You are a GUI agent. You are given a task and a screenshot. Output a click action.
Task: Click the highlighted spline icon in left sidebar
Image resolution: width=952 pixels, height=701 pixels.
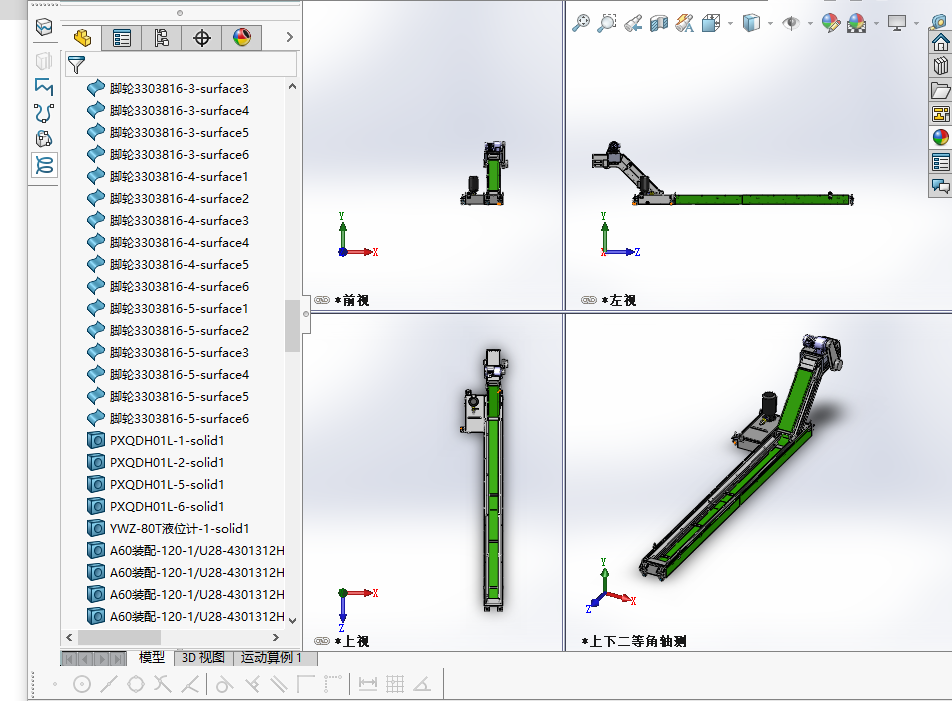click(x=44, y=165)
